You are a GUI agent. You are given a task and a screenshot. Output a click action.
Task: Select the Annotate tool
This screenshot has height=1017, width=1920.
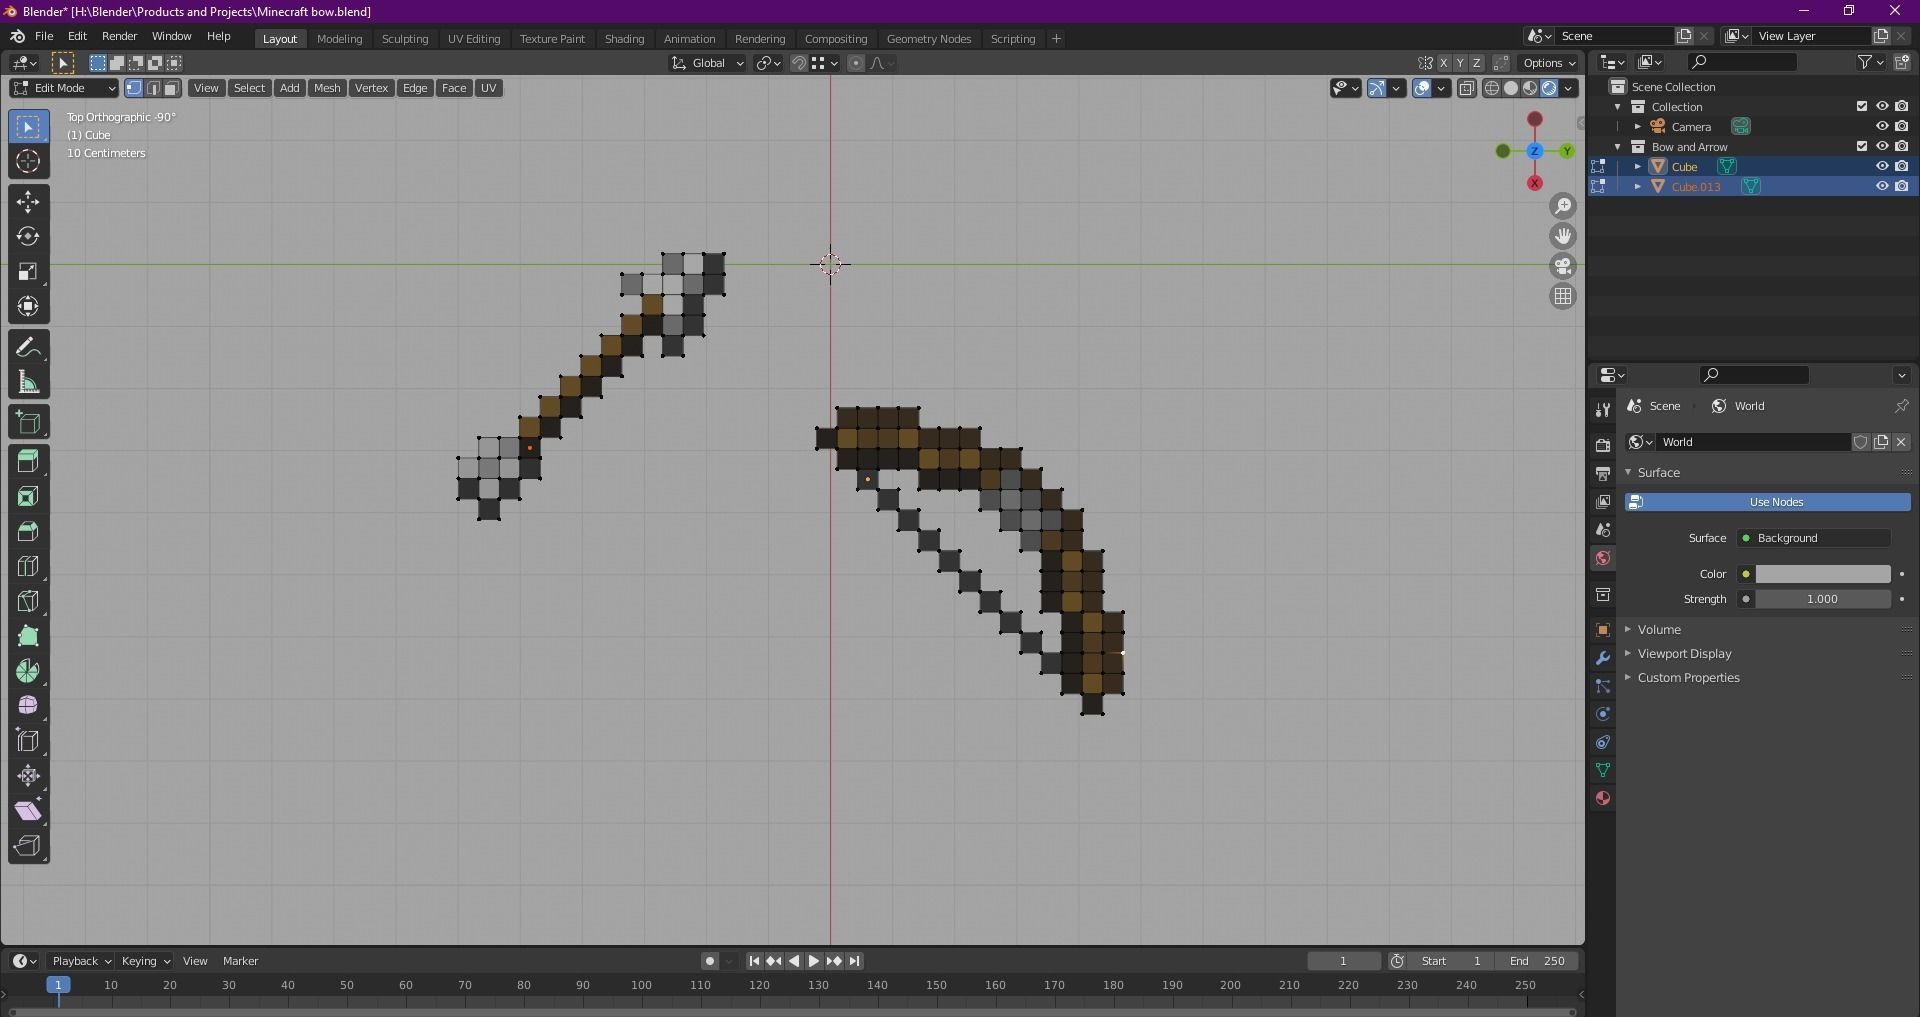click(x=28, y=348)
